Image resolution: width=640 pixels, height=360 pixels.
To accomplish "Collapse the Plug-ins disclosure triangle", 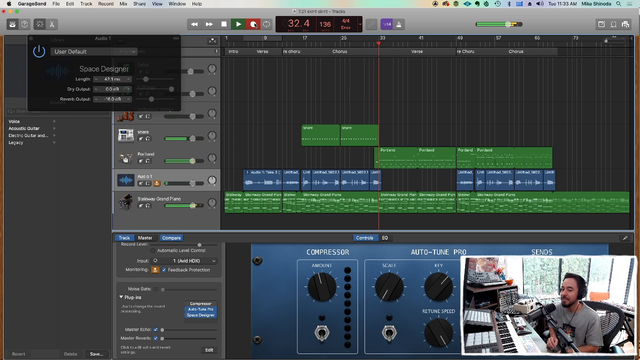I will (x=121, y=297).
